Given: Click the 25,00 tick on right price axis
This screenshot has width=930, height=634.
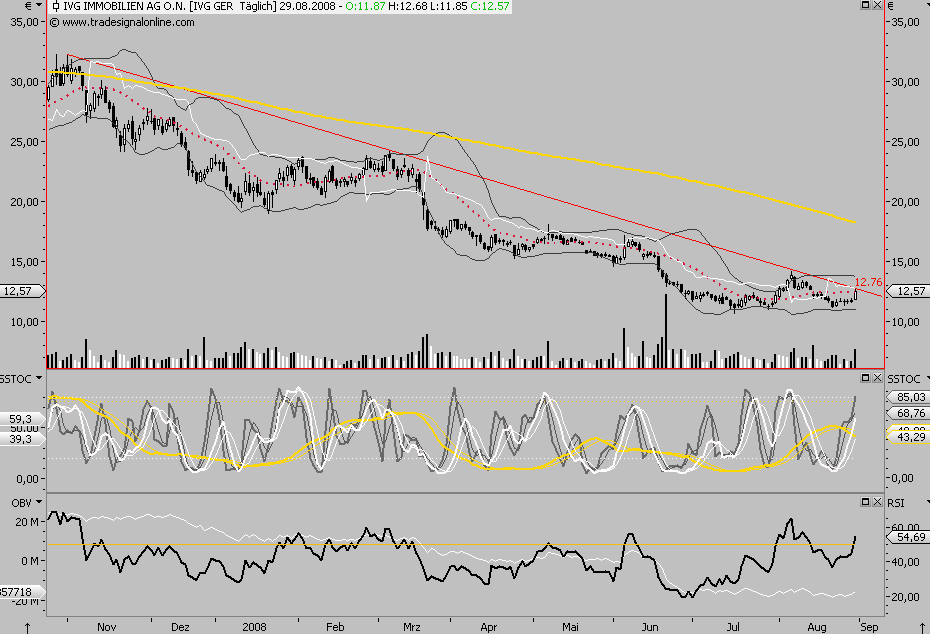Looking at the screenshot, I should click(906, 142).
